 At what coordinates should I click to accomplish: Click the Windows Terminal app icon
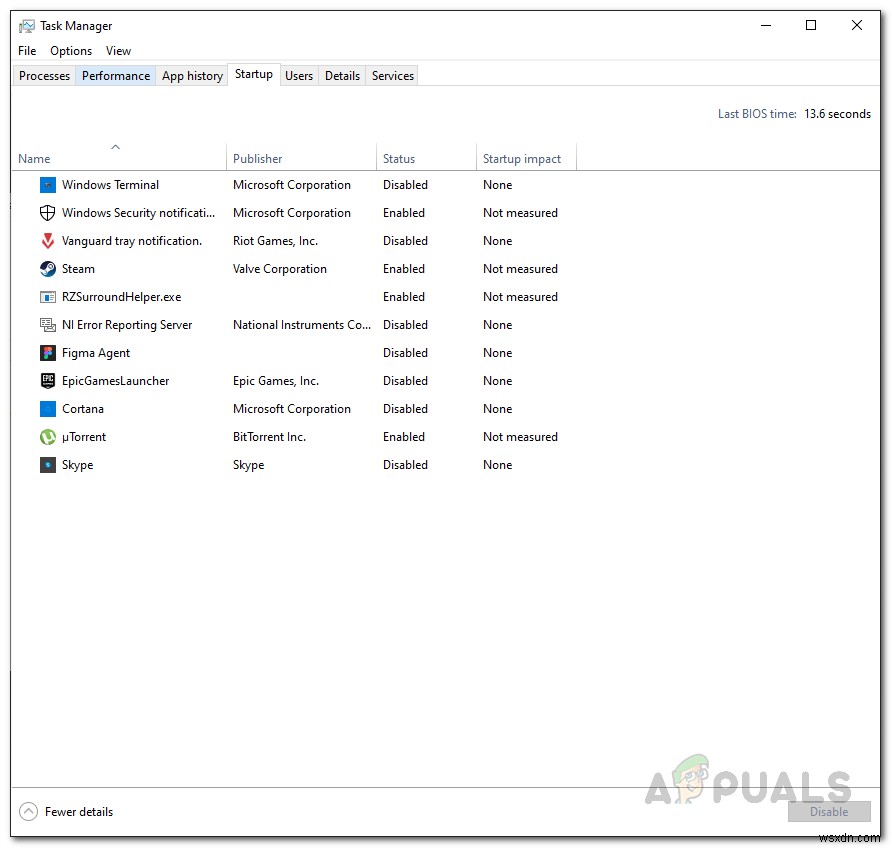click(x=48, y=185)
